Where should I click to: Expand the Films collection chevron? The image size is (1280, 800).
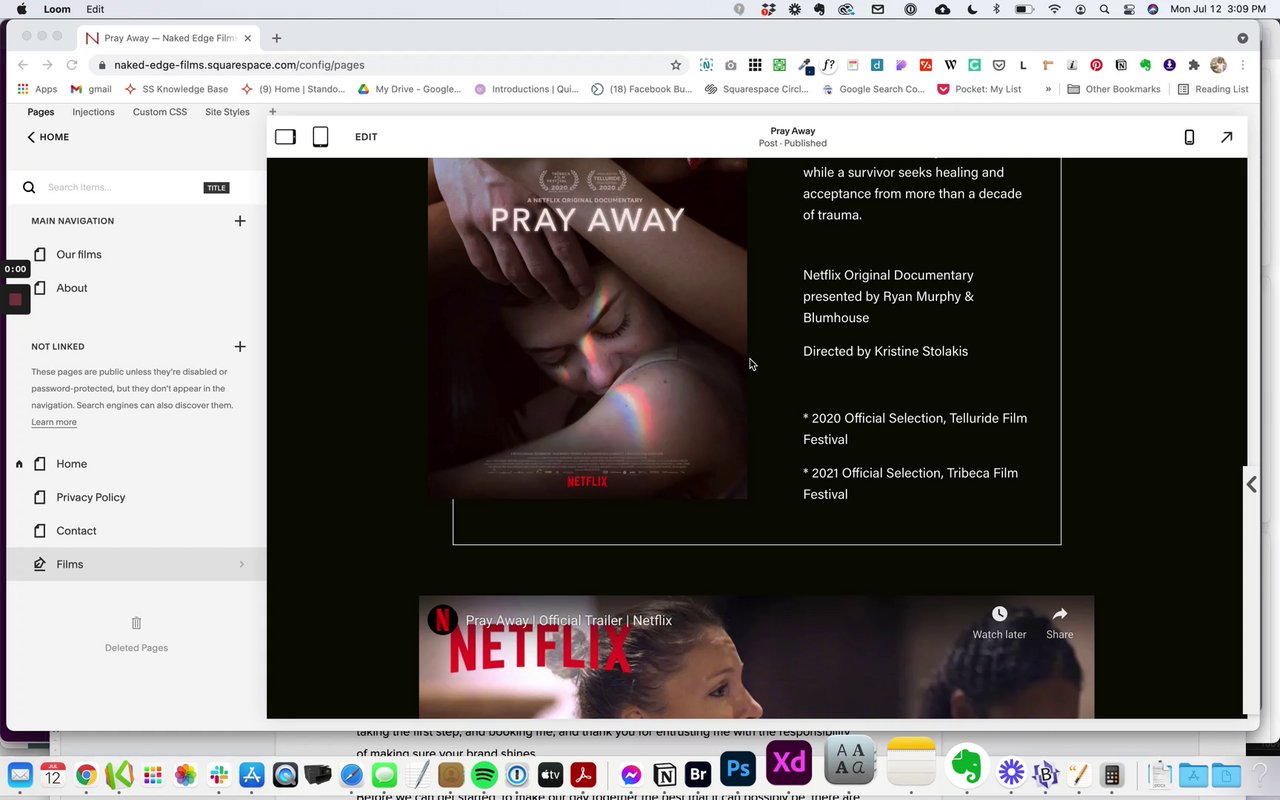coord(241,565)
